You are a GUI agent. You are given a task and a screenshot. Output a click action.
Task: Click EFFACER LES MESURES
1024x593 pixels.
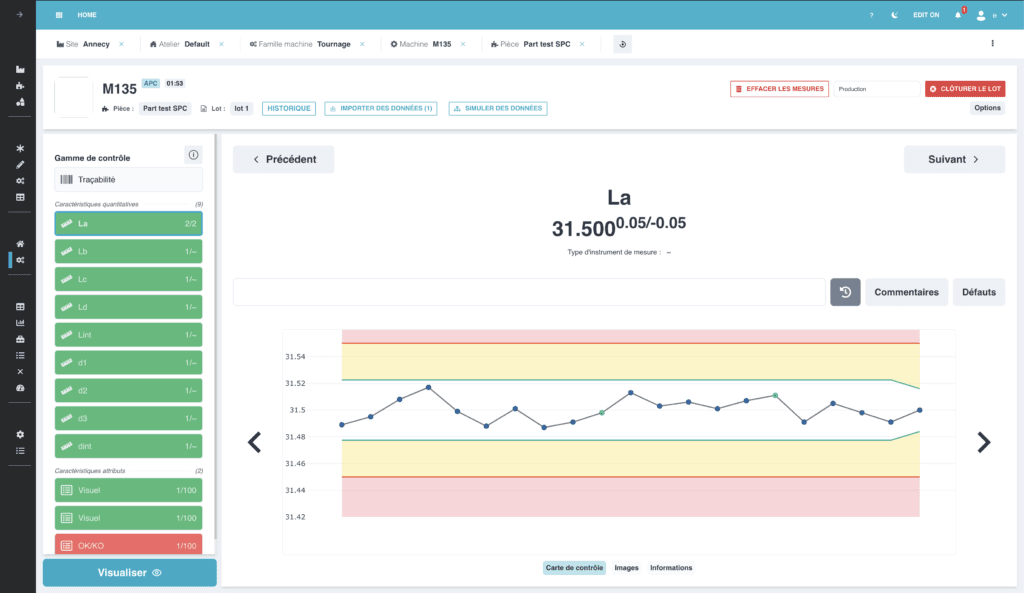pos(779,89)
